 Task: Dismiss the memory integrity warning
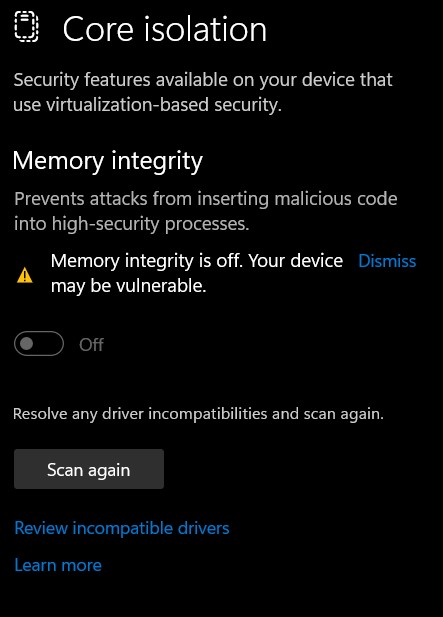click(x=387, y=261)
